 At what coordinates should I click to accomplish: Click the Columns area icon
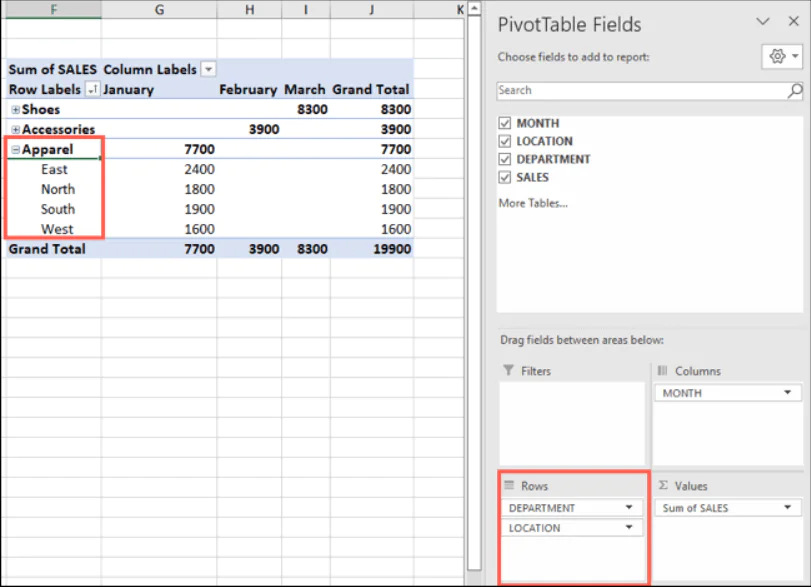pos(663,371)
